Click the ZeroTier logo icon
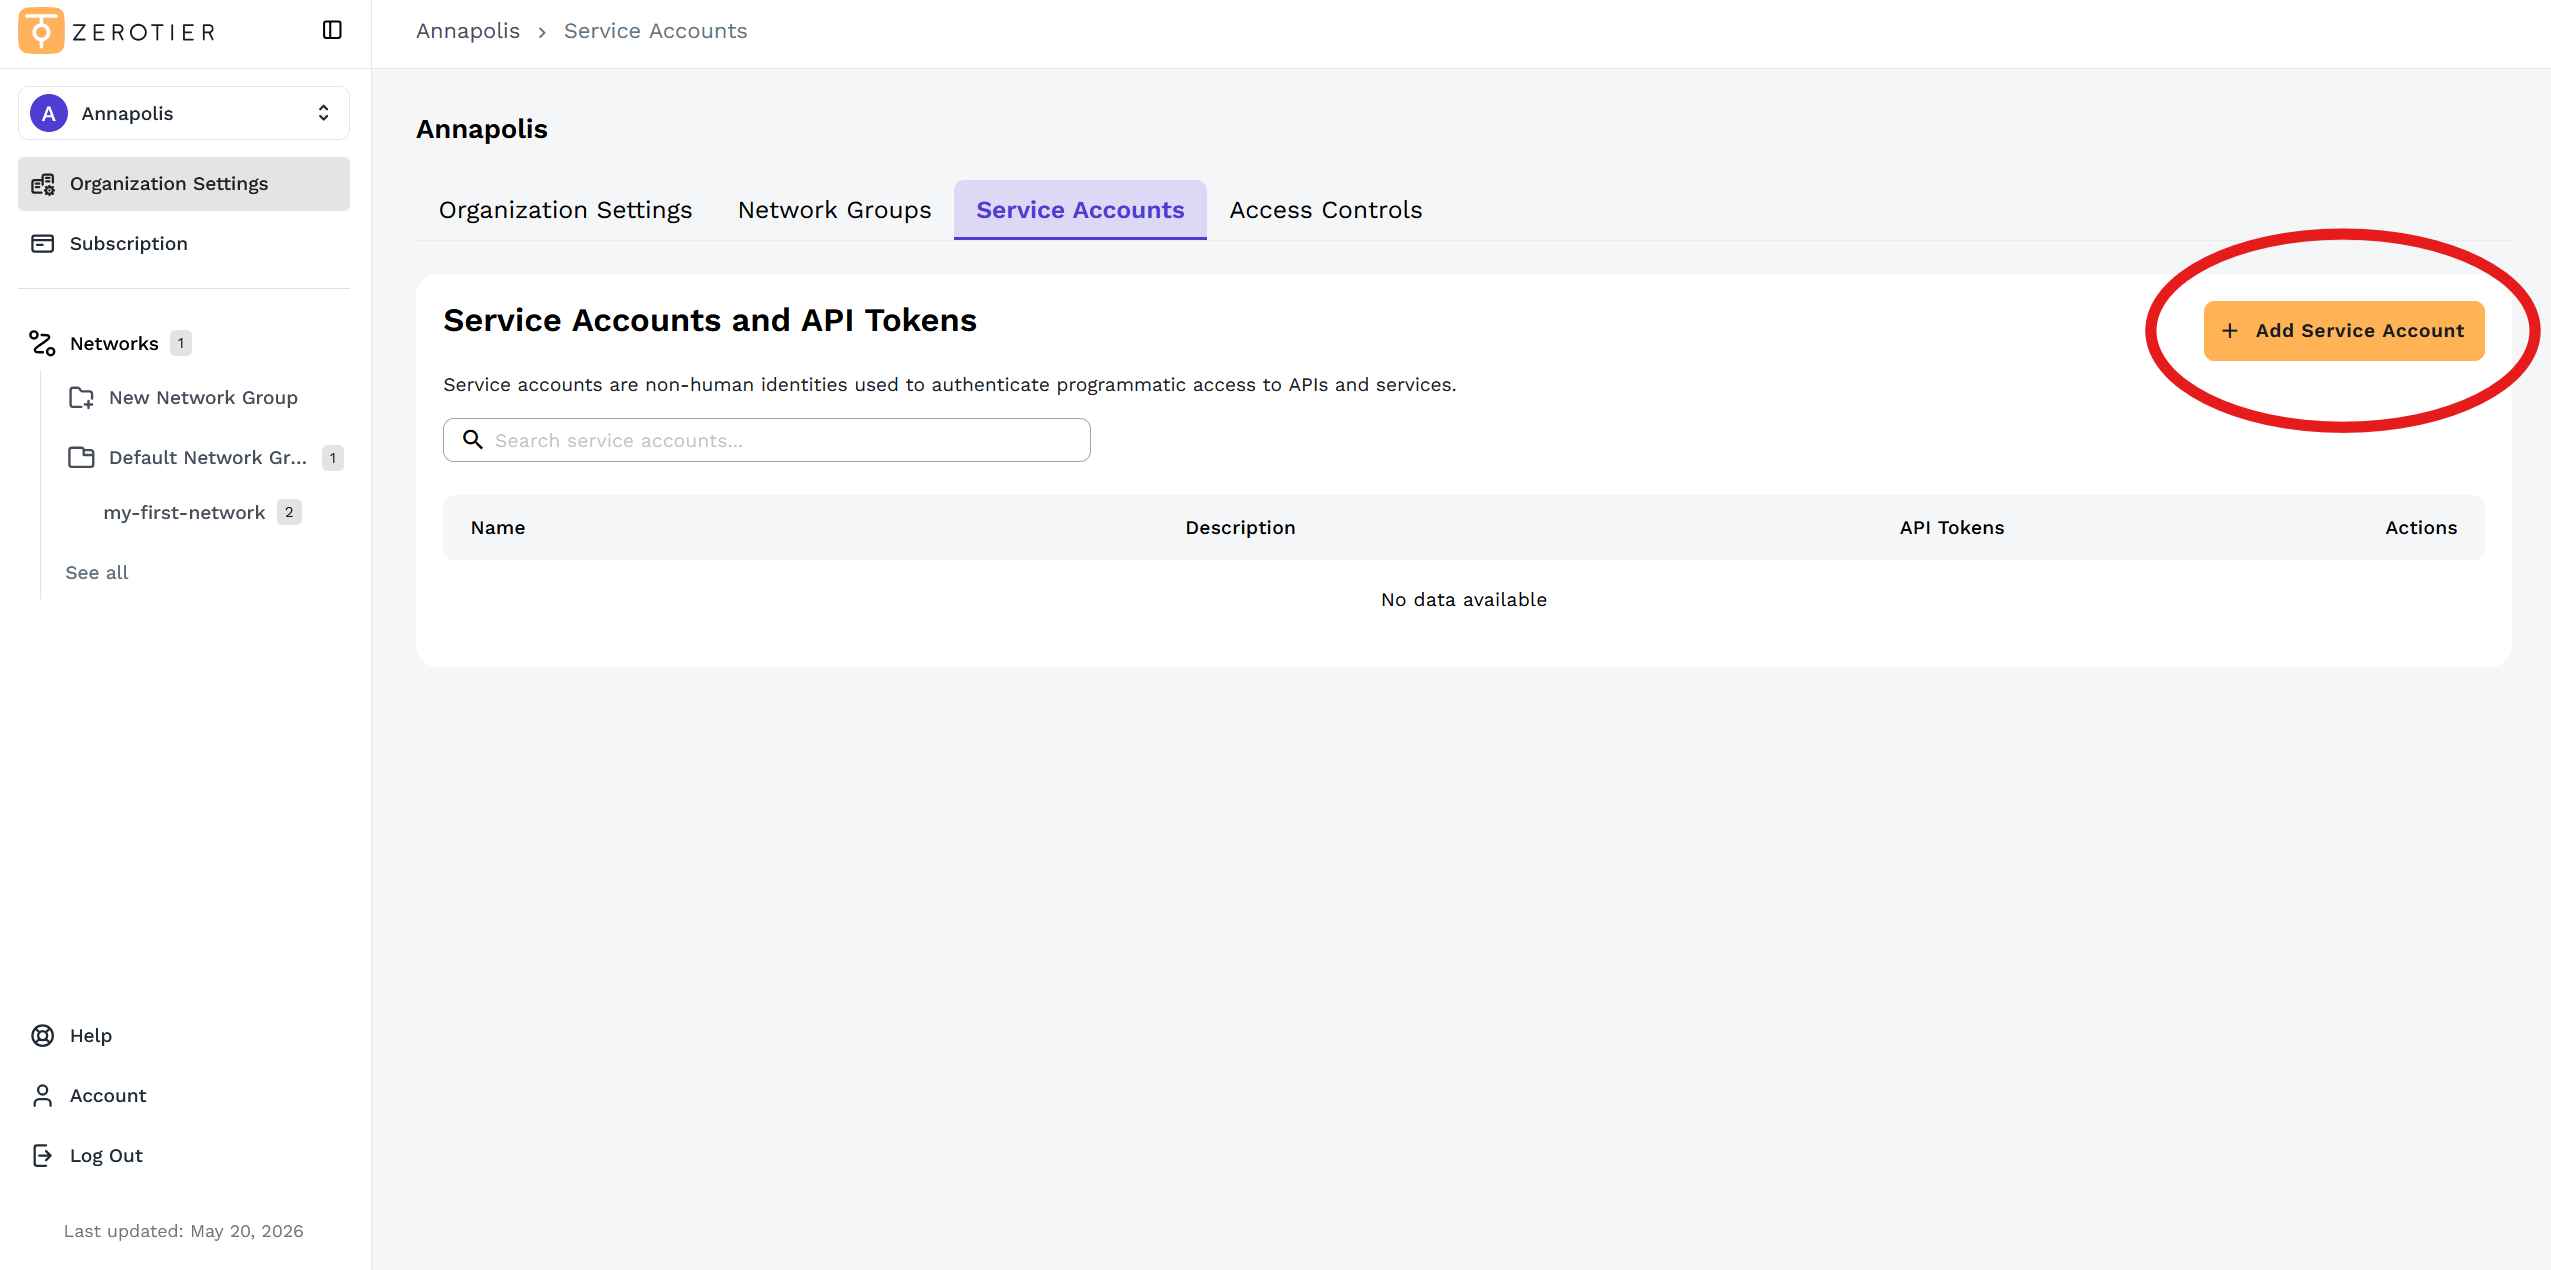The width and height of the screenshot is (2551, 1270). [41, 31]
